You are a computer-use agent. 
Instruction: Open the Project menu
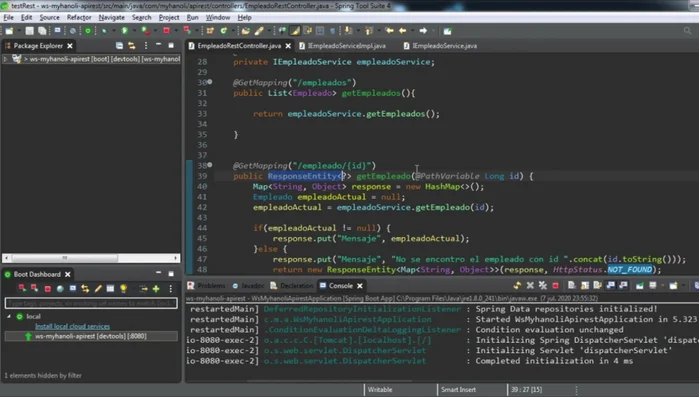coord(169,17)
